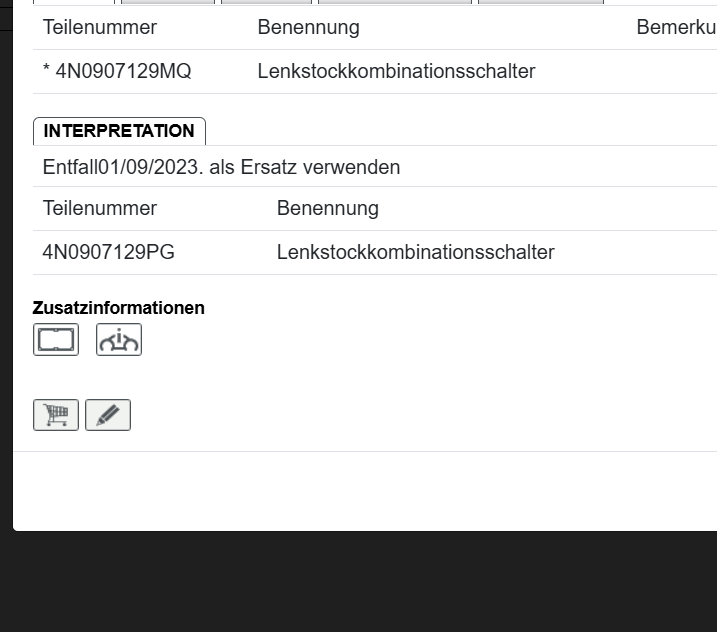
Task: Click the truncated Bemerku column header
Action: [676, 27]
